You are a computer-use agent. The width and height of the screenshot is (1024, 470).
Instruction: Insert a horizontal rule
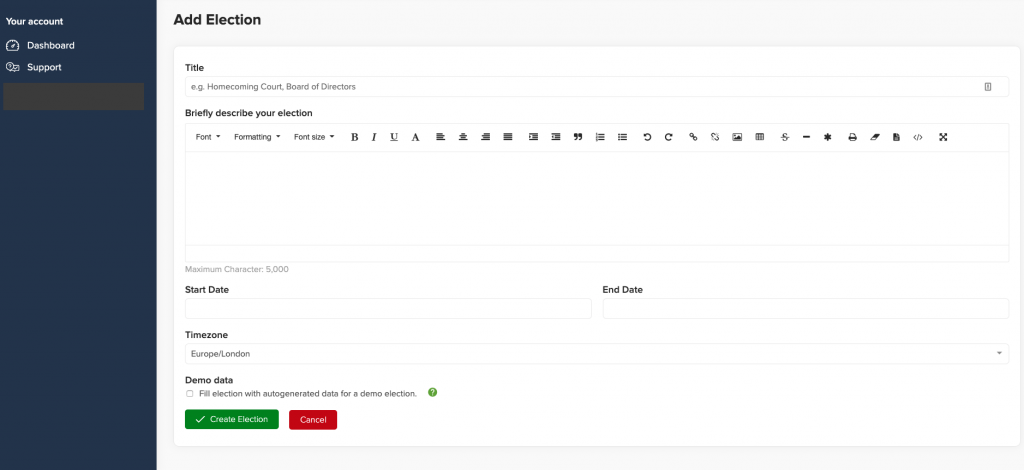click(807, 137)
